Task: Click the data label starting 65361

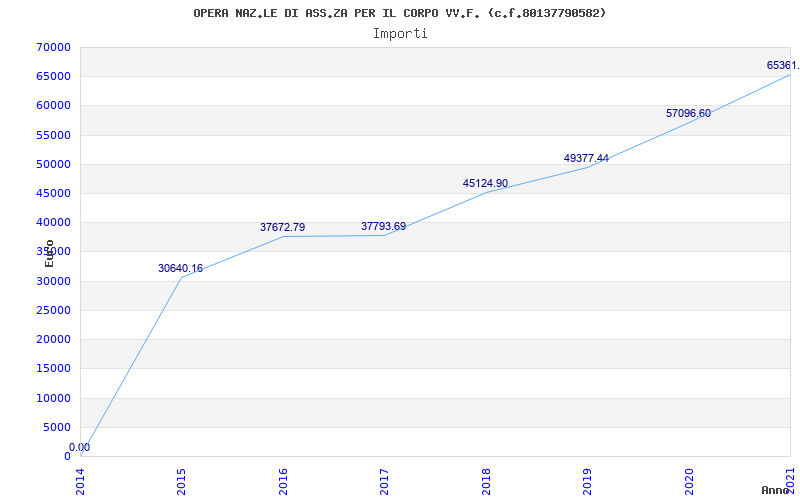Action: pos(783,65)
